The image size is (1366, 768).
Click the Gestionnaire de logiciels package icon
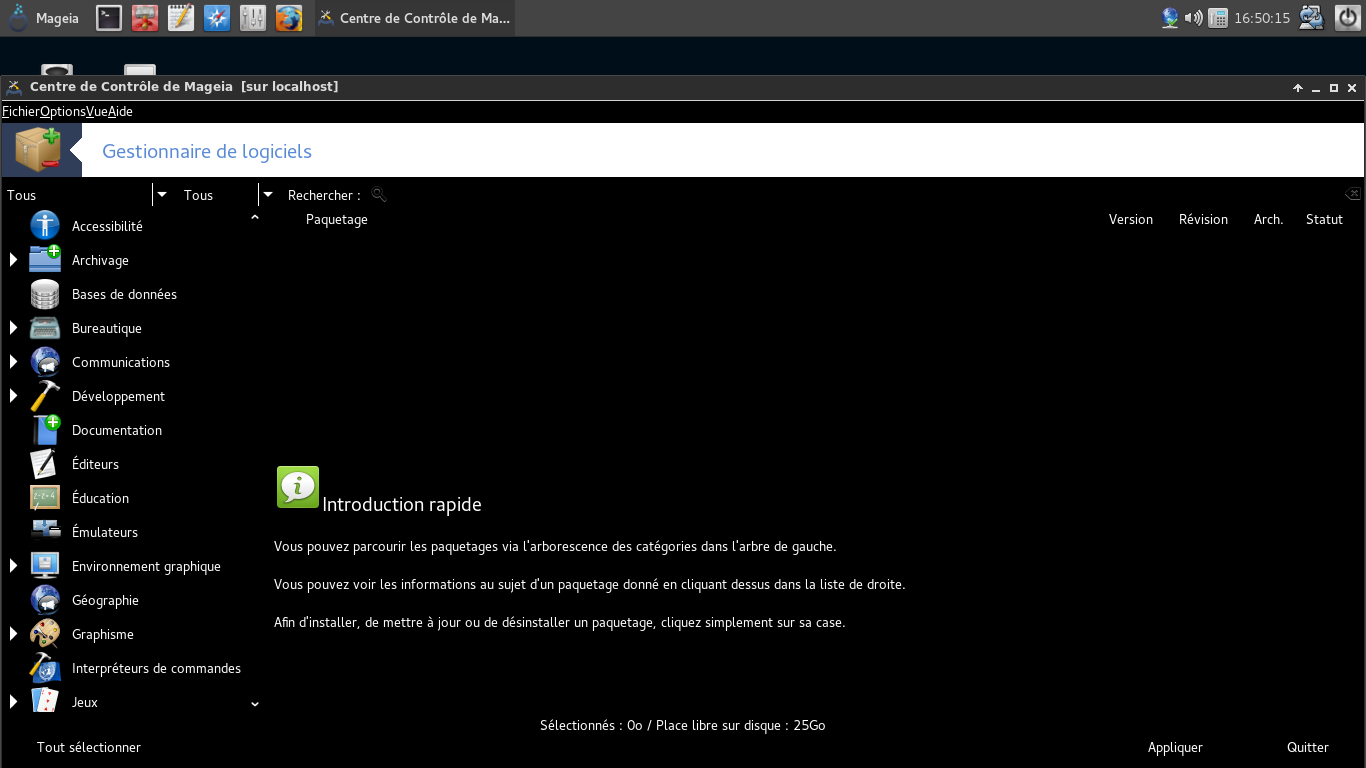click(x=38, y=150)
